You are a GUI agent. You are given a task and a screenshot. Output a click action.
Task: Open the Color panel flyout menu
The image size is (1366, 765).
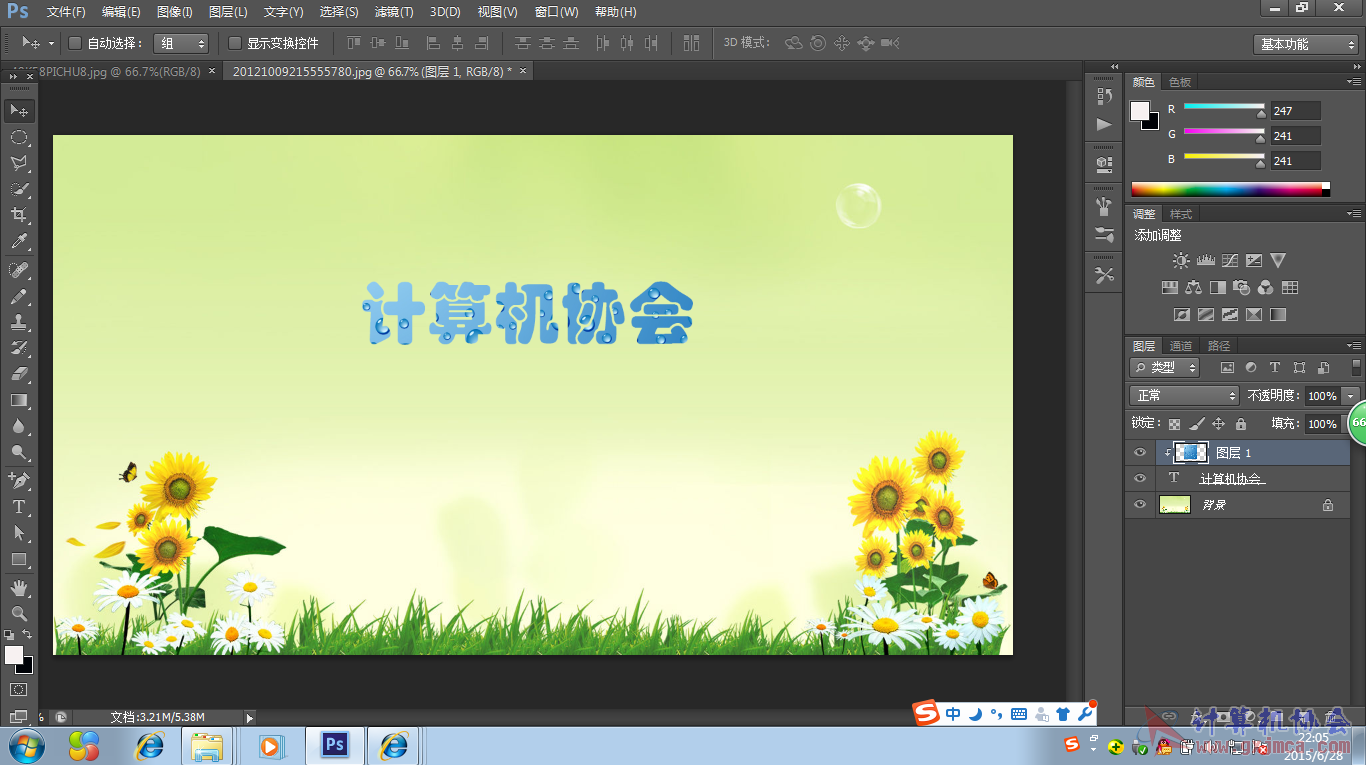1353,82
